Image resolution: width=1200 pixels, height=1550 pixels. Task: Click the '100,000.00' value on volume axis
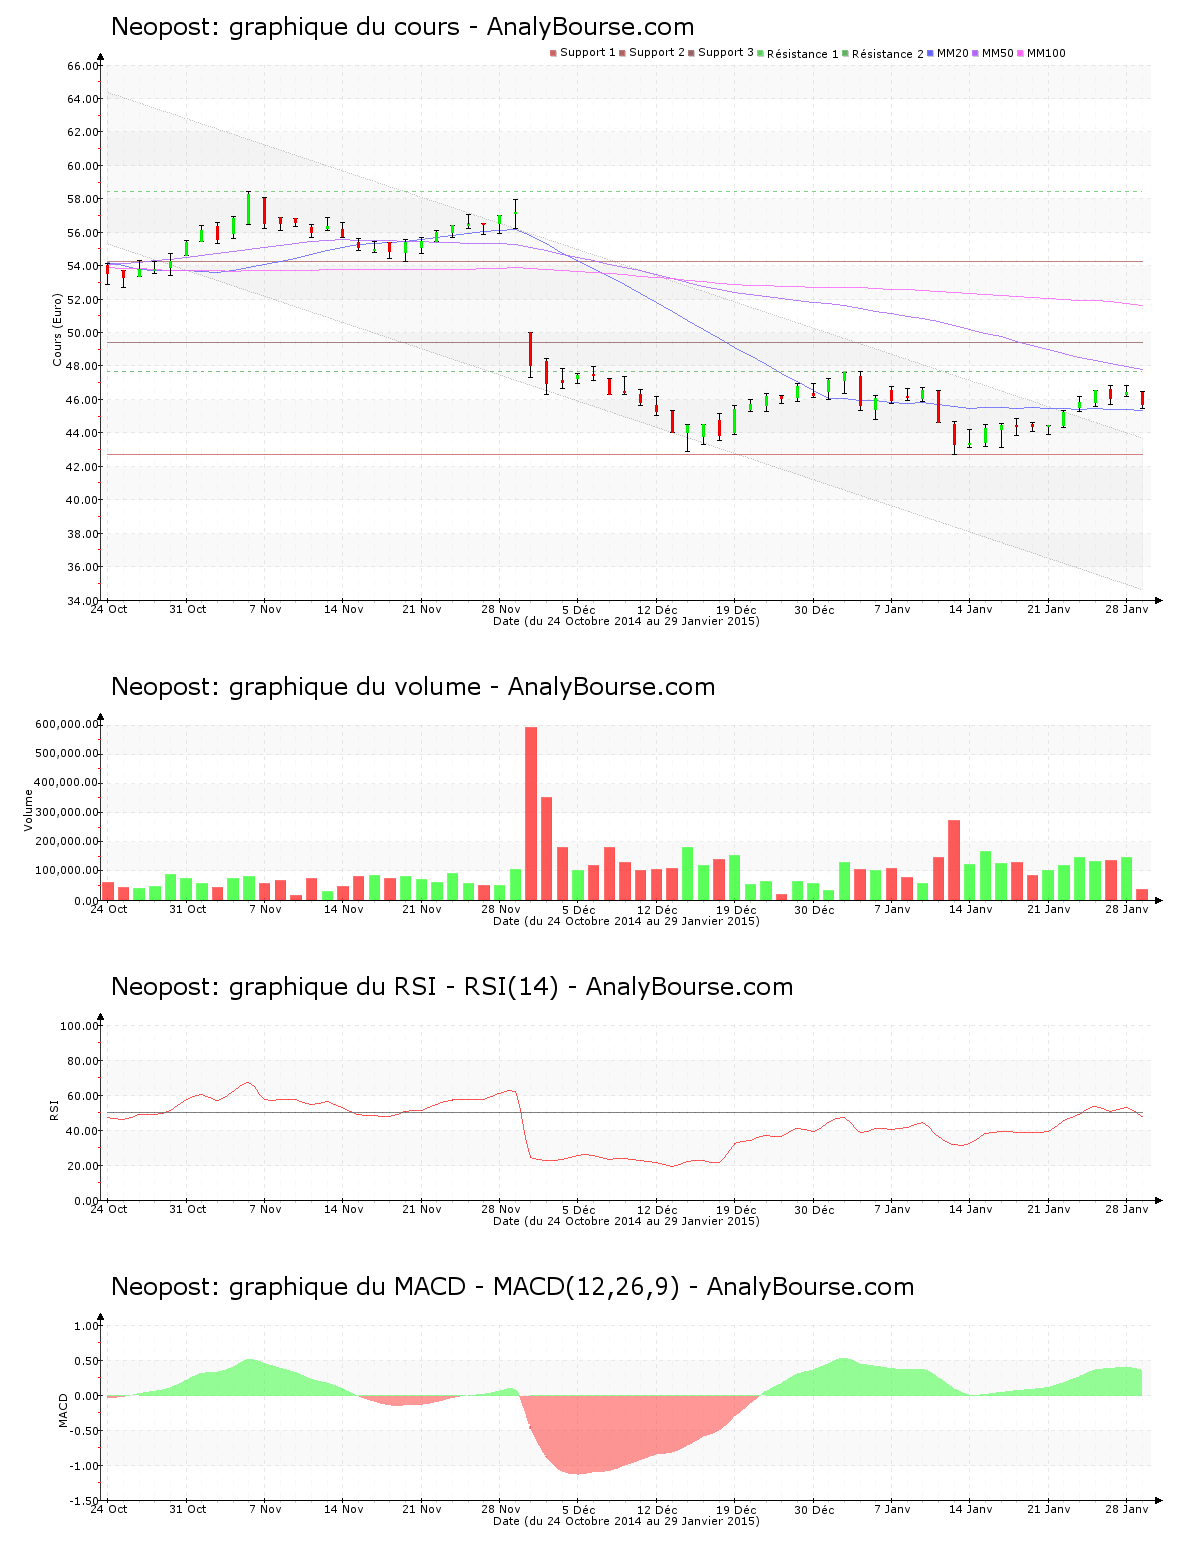66,872
